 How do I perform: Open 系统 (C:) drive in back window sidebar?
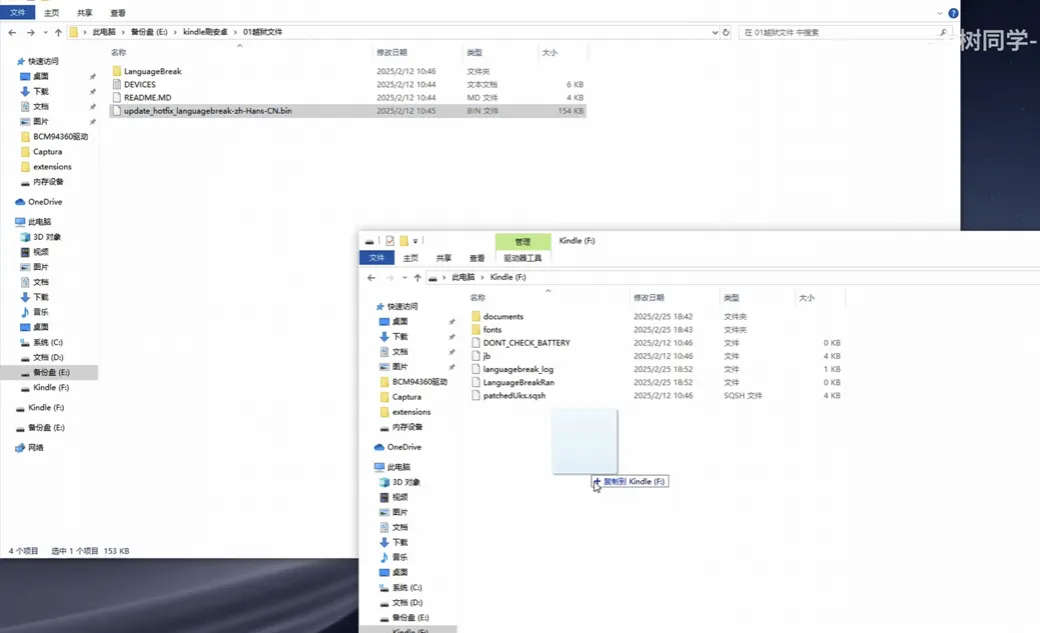click(x=48, y=342)
